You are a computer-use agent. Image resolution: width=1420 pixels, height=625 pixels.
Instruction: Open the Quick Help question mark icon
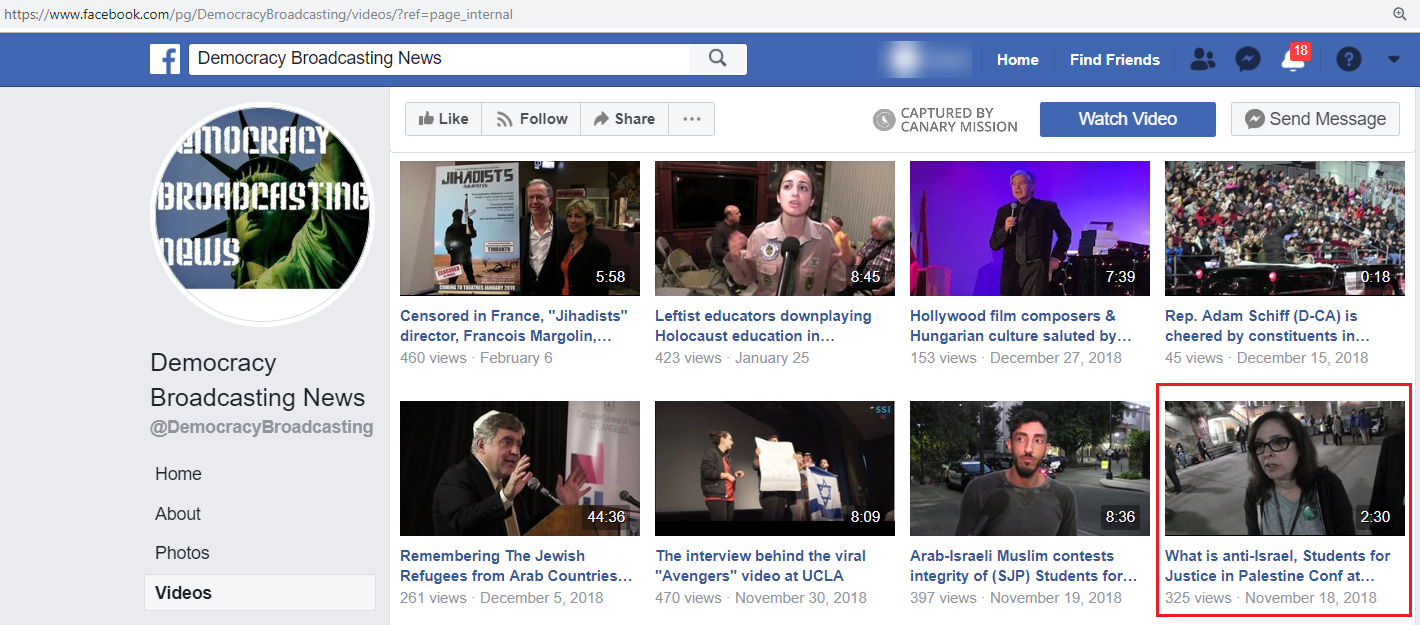click(x=1348, y=60)
